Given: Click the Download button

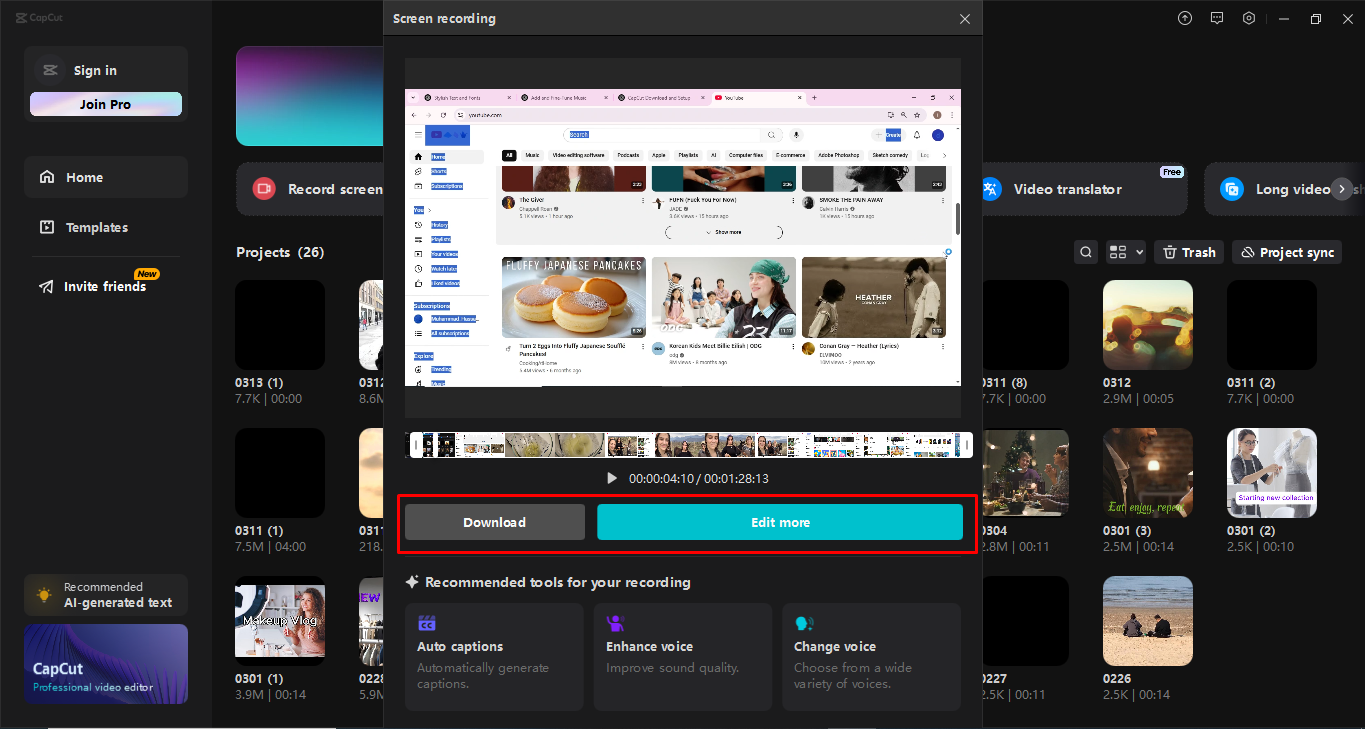Looking at the screenshot, I should [494, 522].
